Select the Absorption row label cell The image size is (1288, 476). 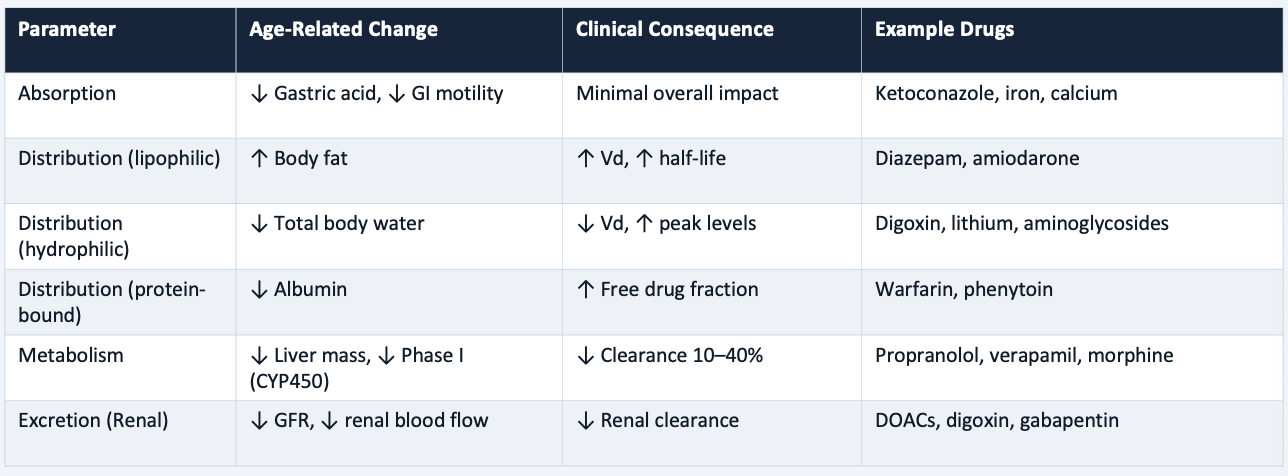pos(67,94)
